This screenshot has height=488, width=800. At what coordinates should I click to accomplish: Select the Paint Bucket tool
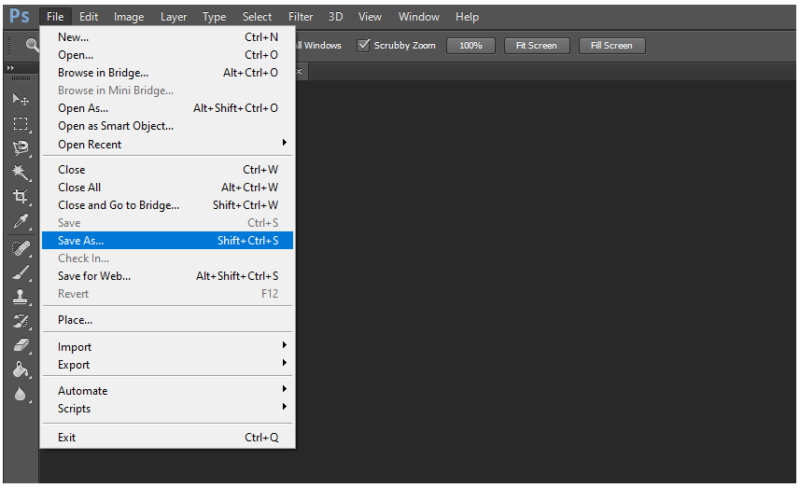20,370
